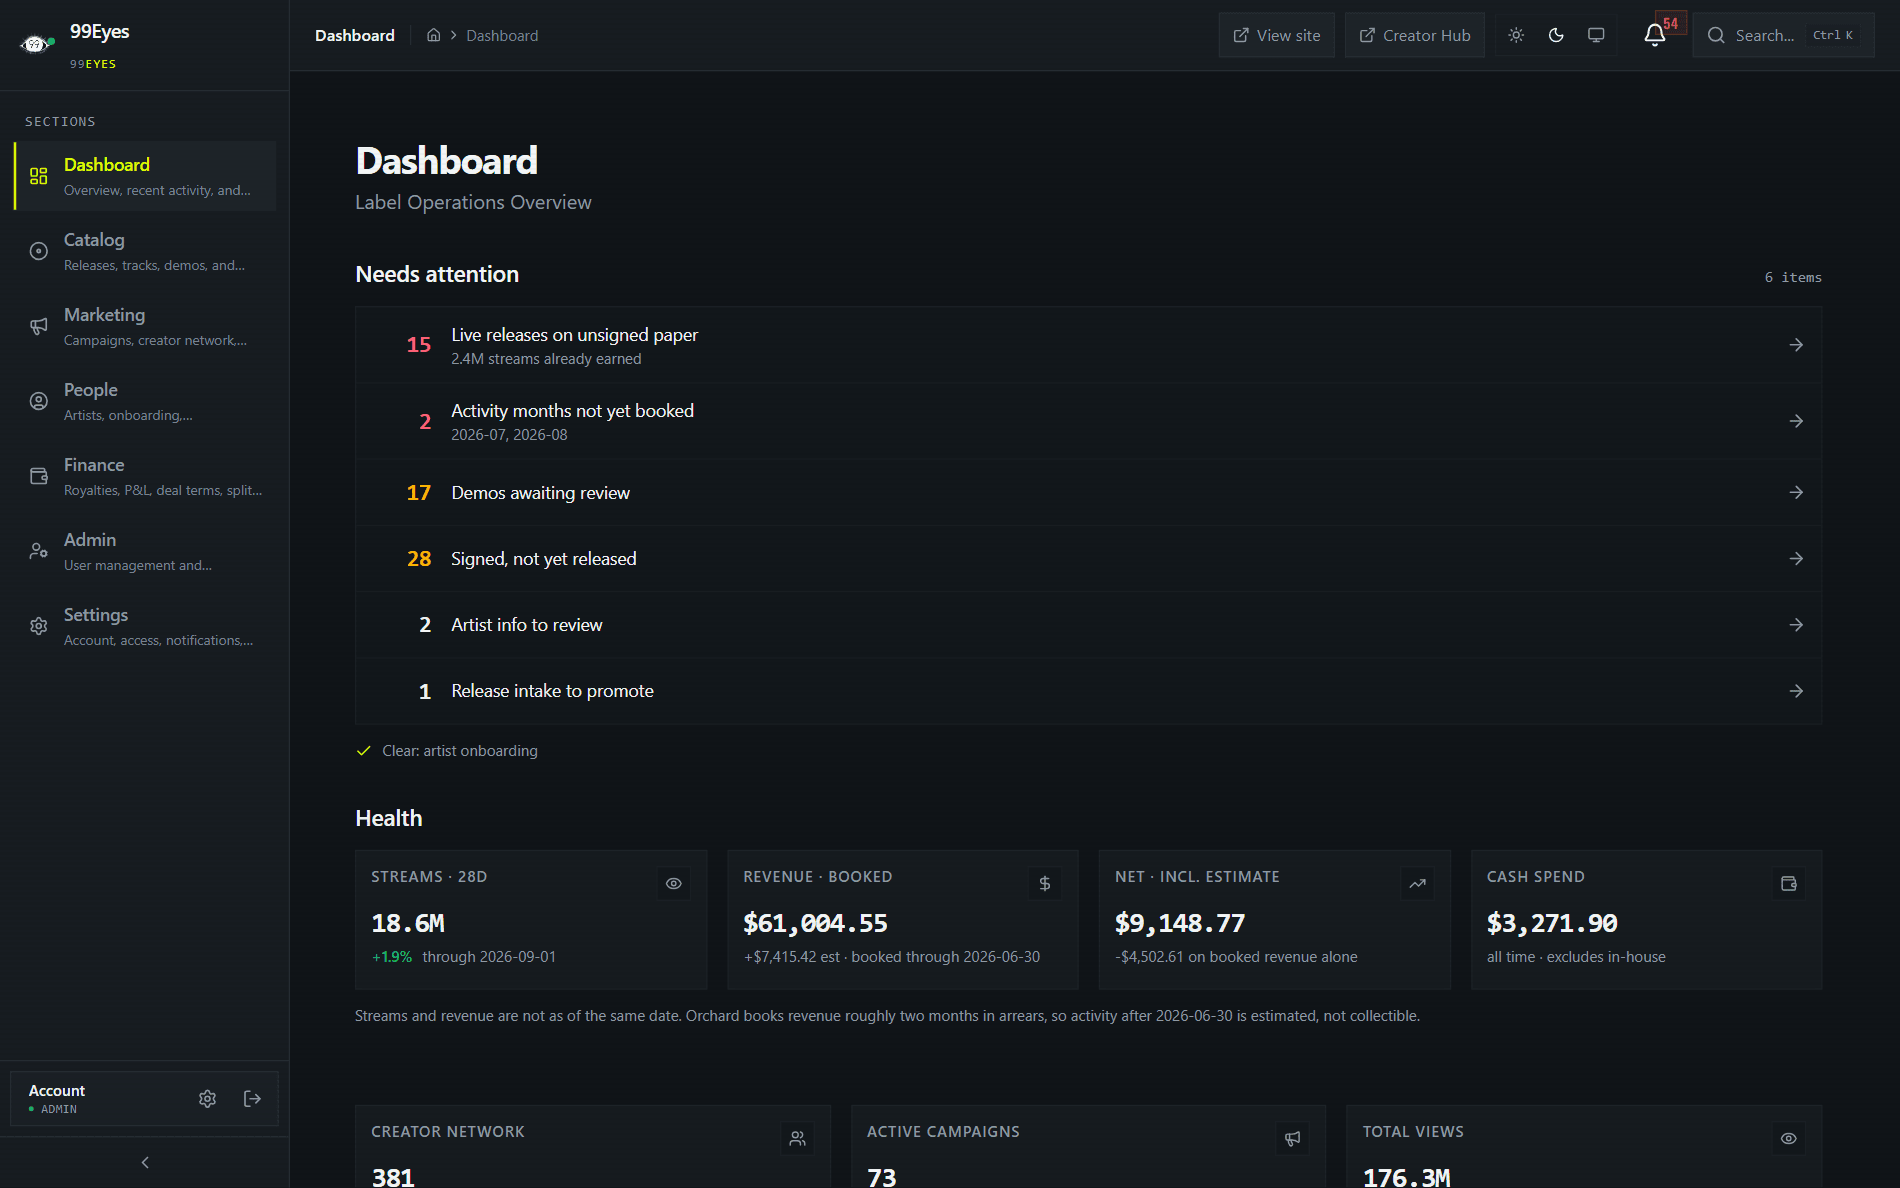Switch to light theme sun icon

(x=1516, y=35)
